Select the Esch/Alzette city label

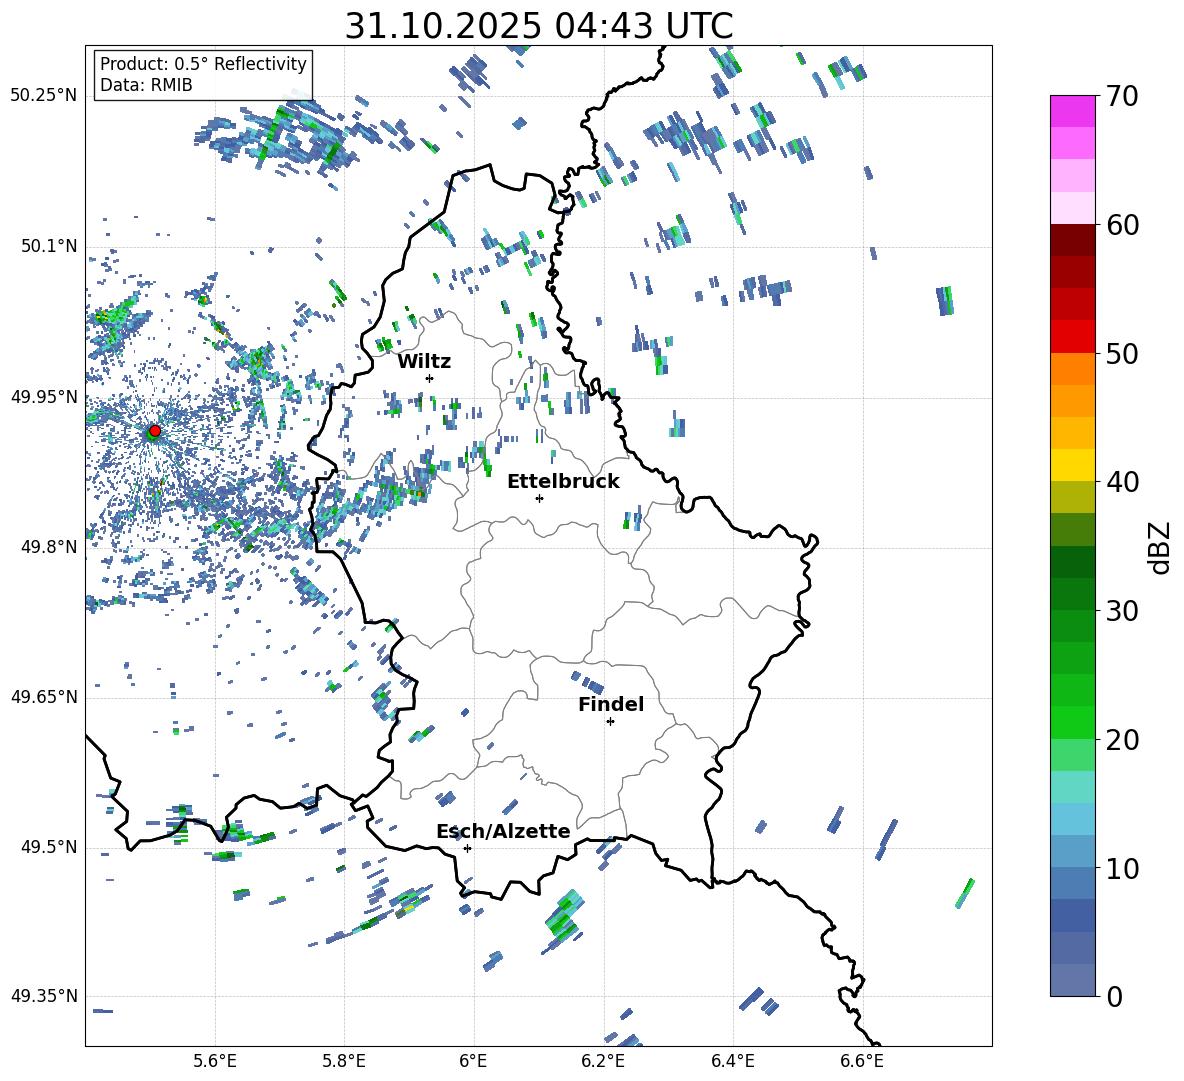503,831
